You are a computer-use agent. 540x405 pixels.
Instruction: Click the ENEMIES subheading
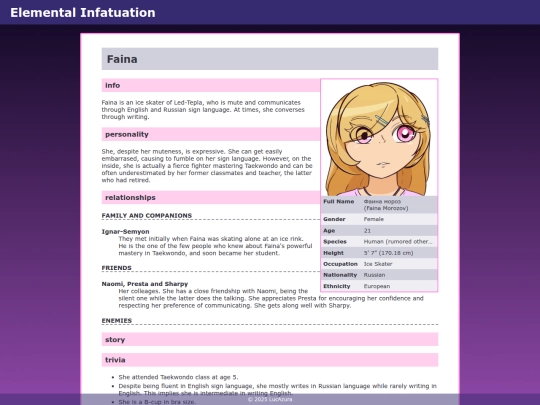point(117,321)
